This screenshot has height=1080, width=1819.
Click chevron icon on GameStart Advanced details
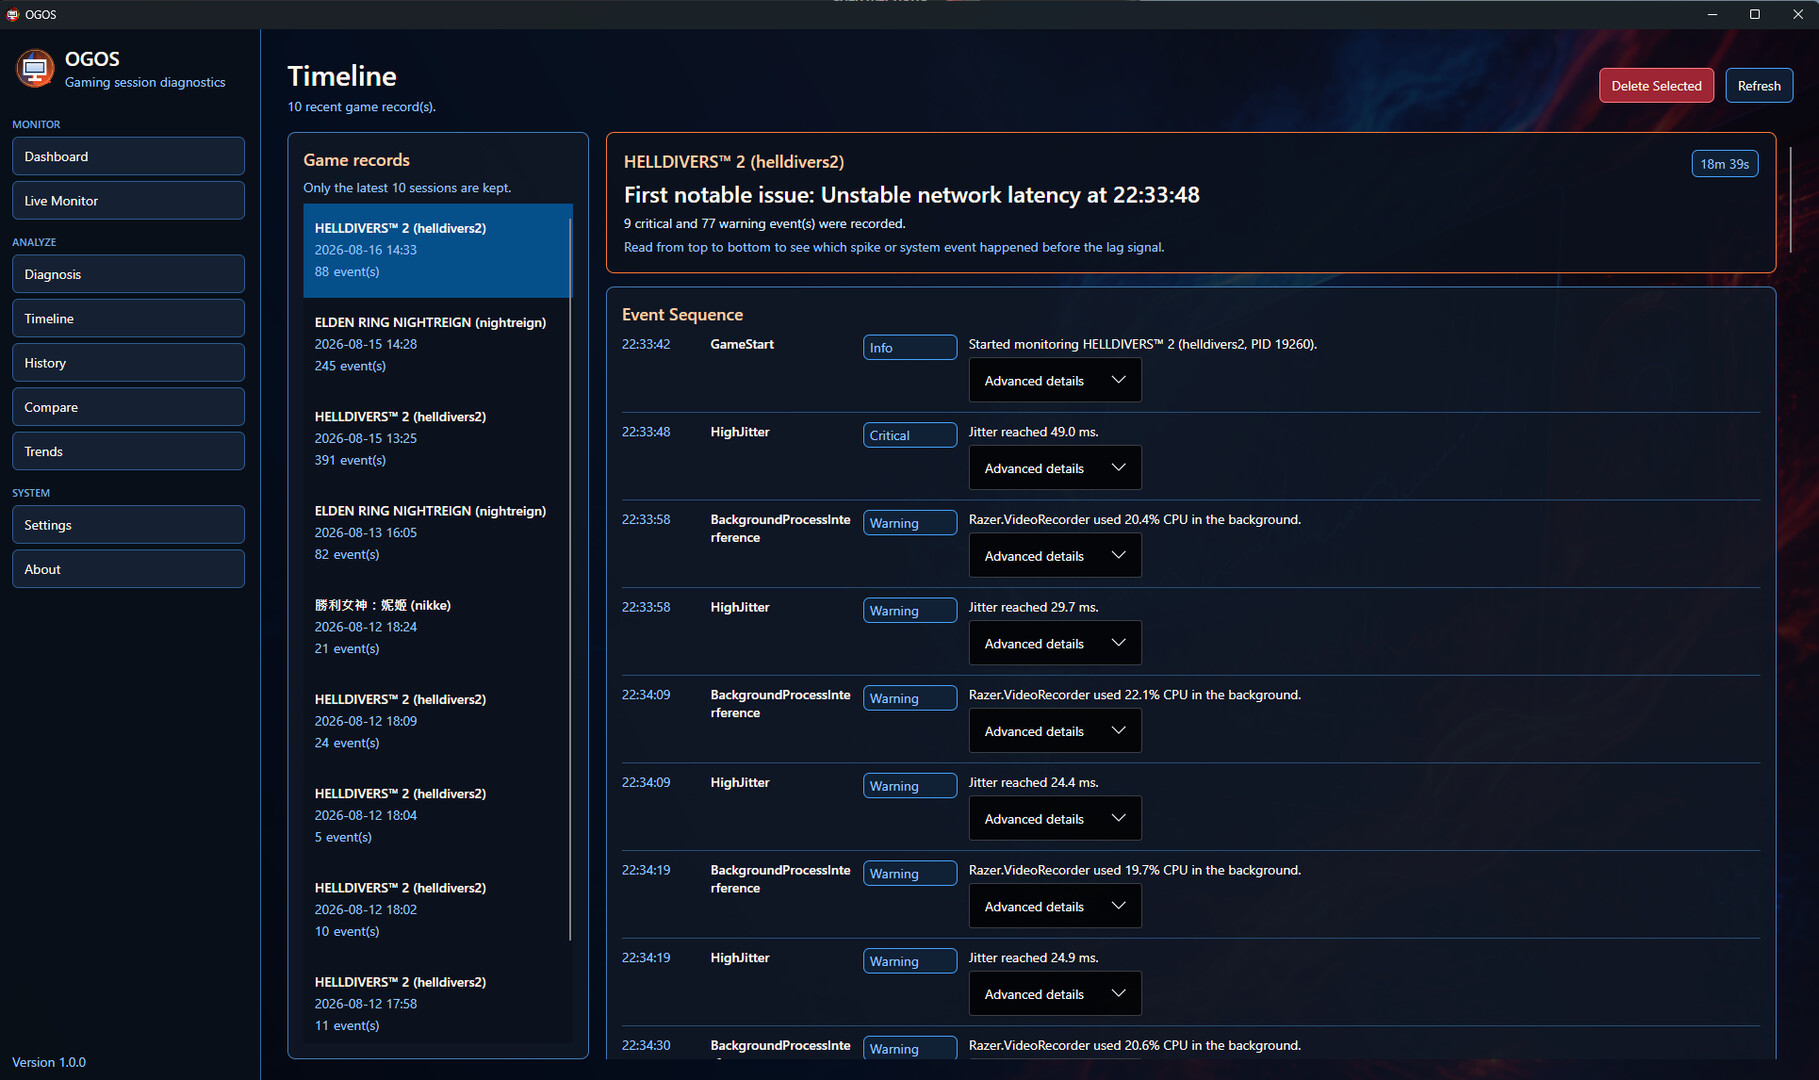(x=1118, y=380)
